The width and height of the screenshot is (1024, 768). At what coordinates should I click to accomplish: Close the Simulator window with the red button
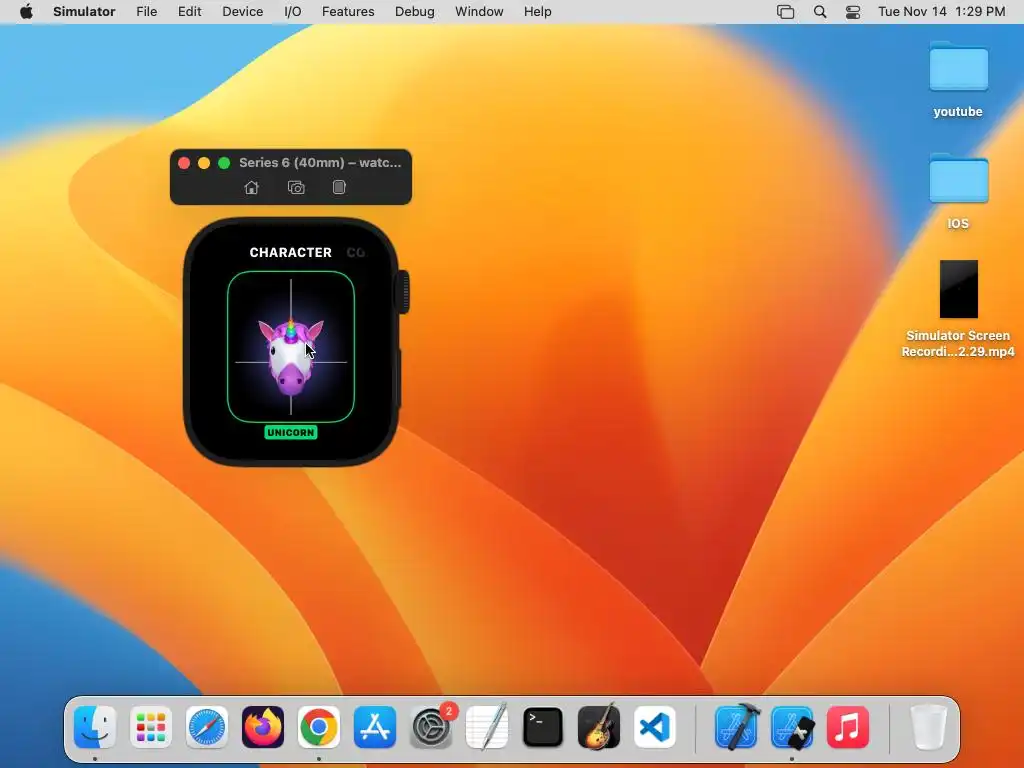[x=184, y=163]
